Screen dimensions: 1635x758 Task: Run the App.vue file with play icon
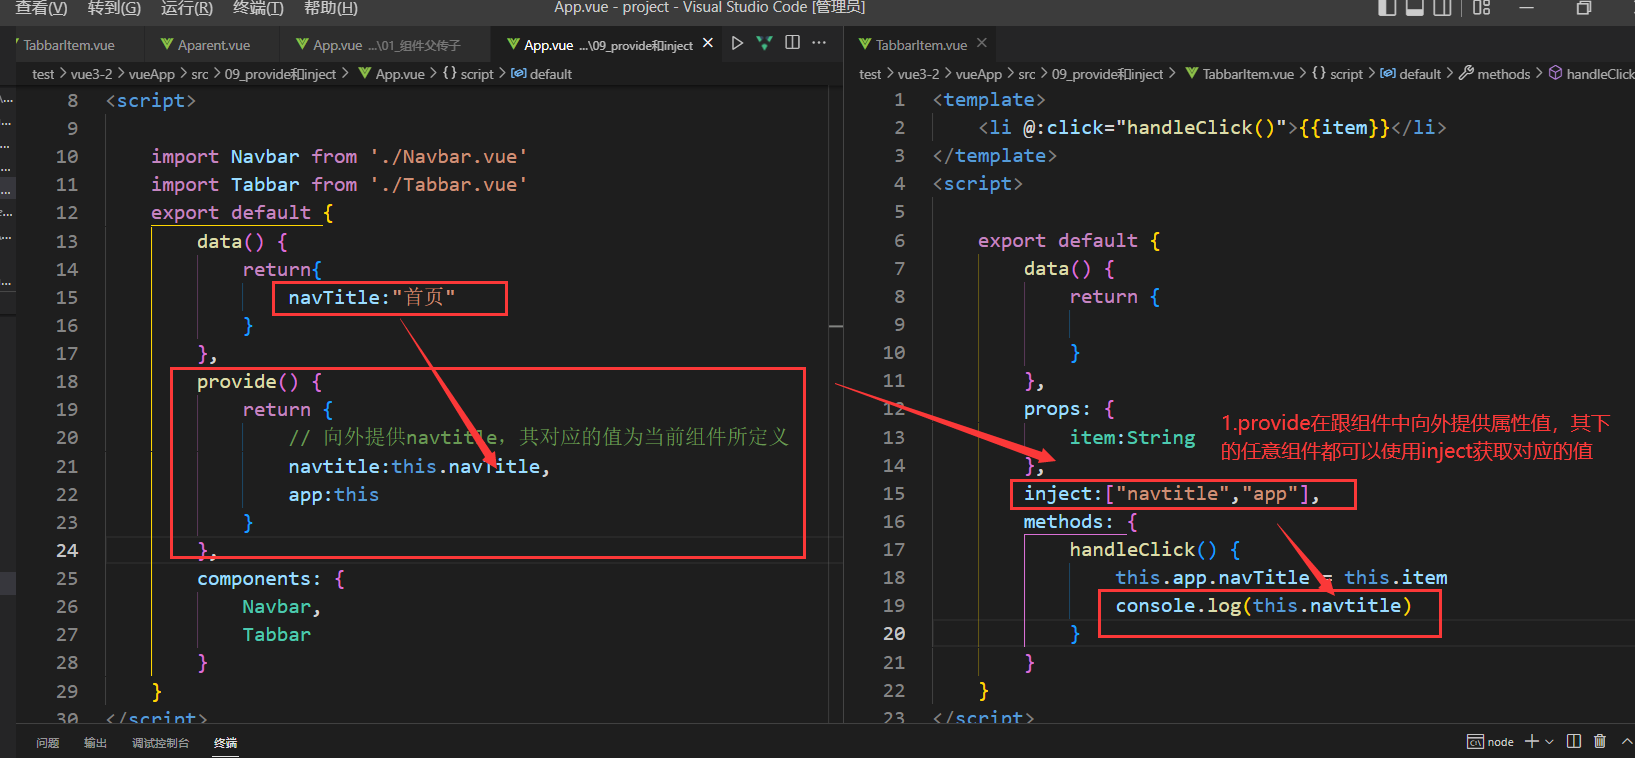coord(737,43)
